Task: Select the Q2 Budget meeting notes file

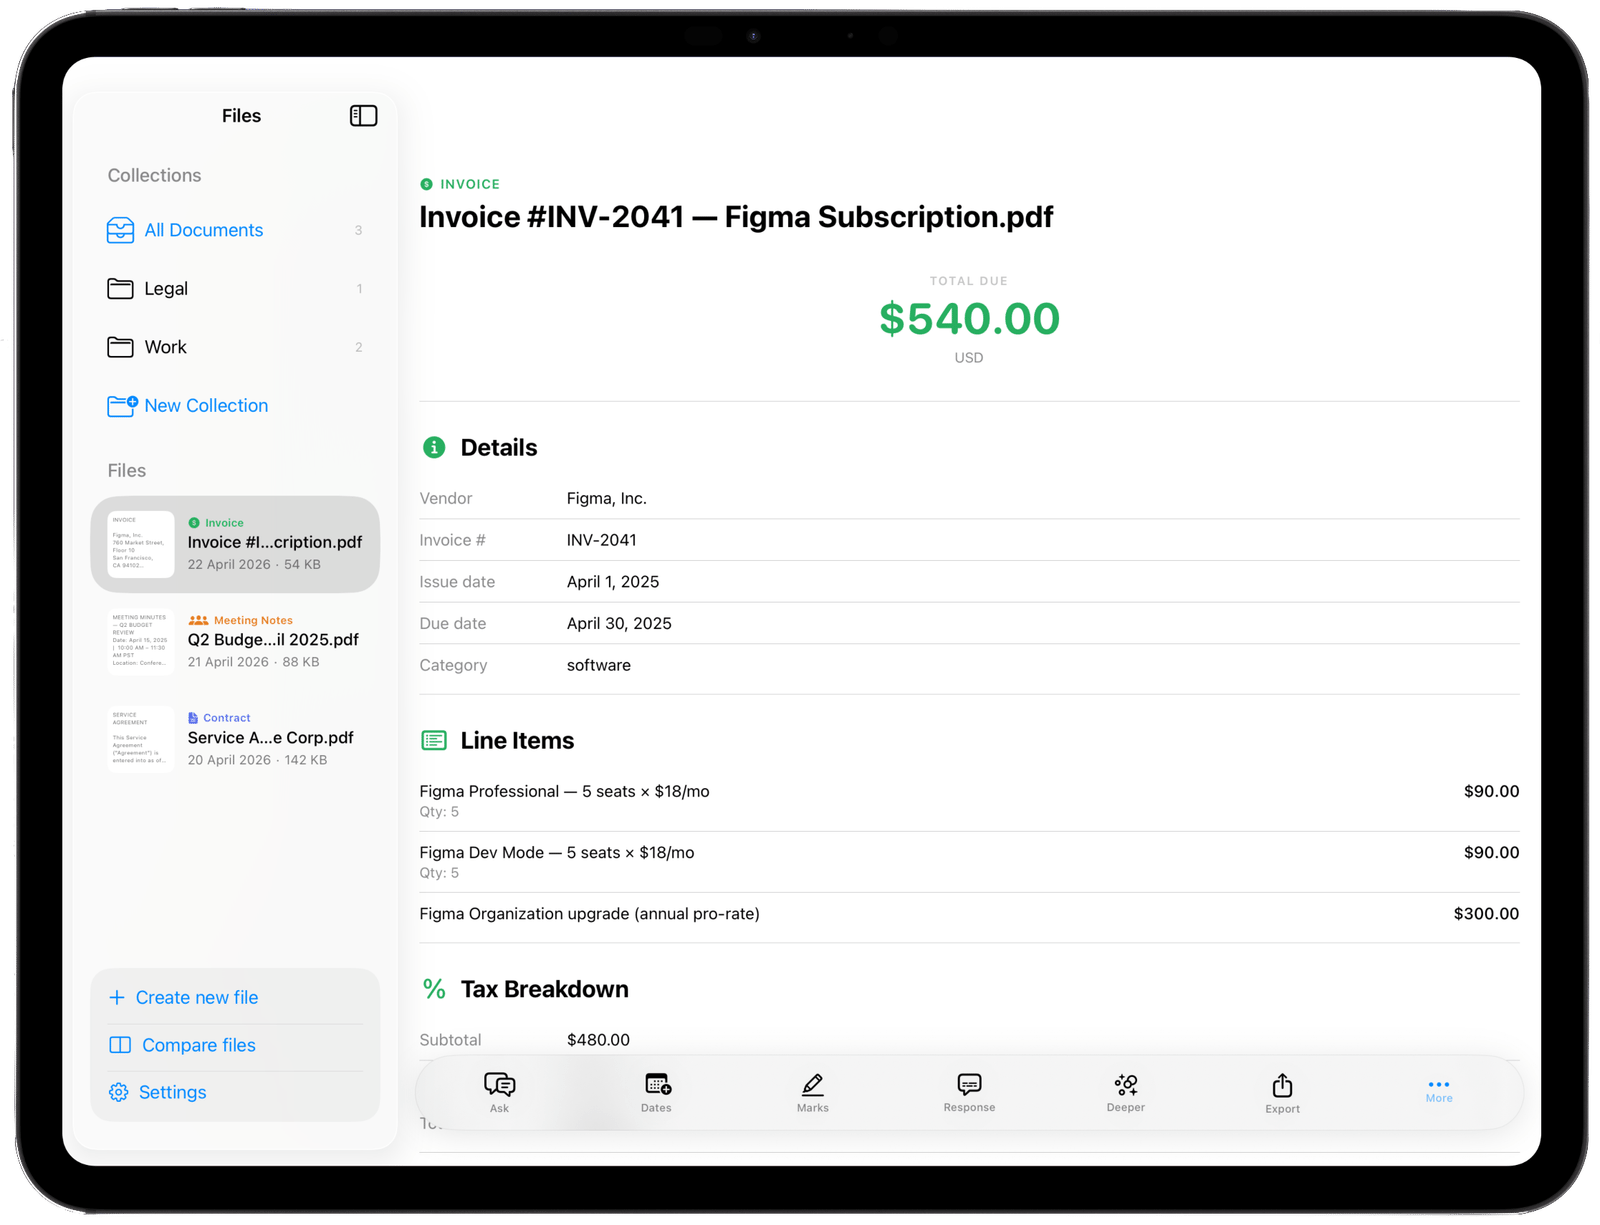Action: [x=235, y=642]
